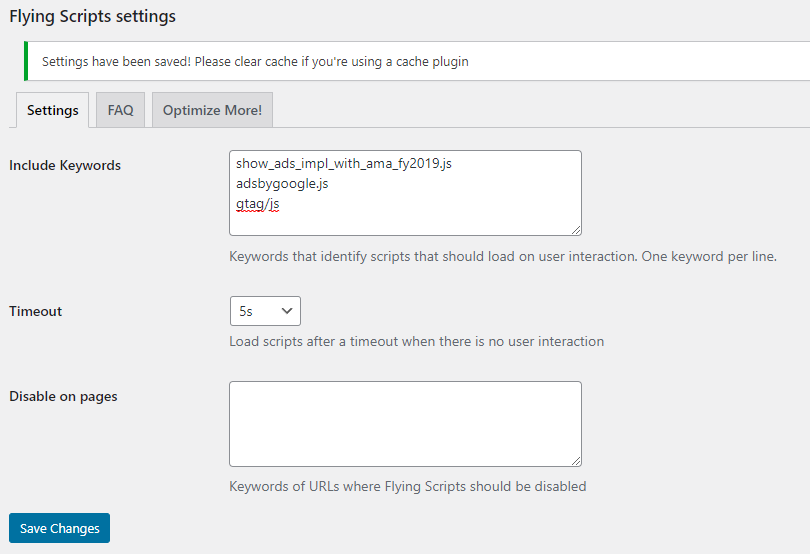This screenshot has height=554, width=810.
Task: Select the Settings tab
Action: tap(53, 110)
